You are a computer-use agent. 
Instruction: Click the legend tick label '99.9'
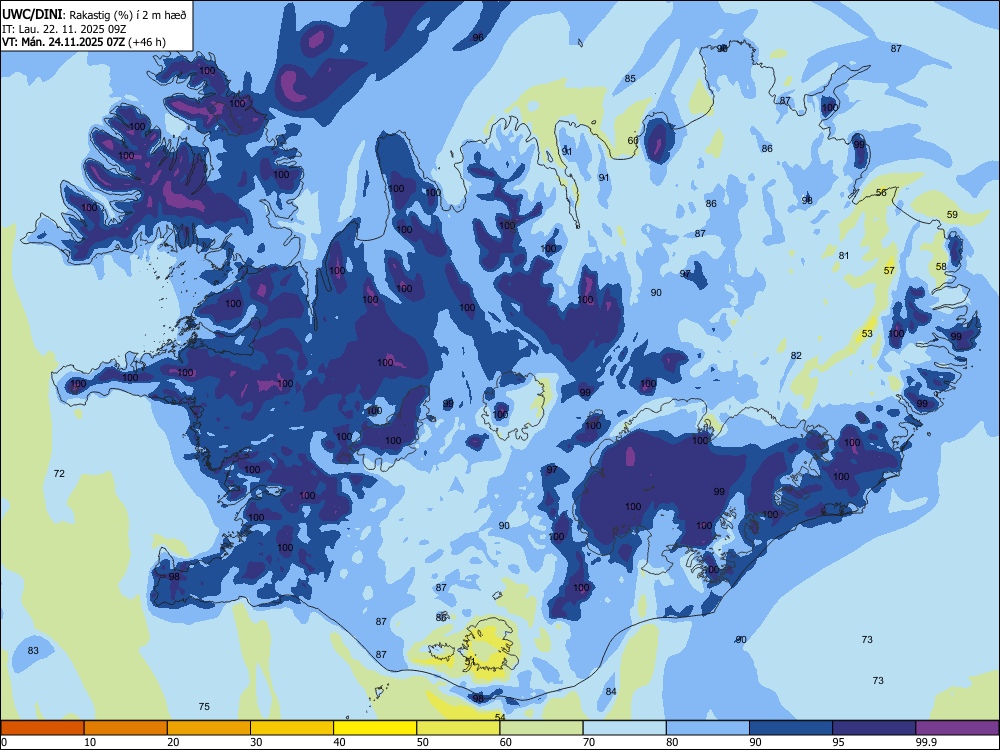[925, 742]
